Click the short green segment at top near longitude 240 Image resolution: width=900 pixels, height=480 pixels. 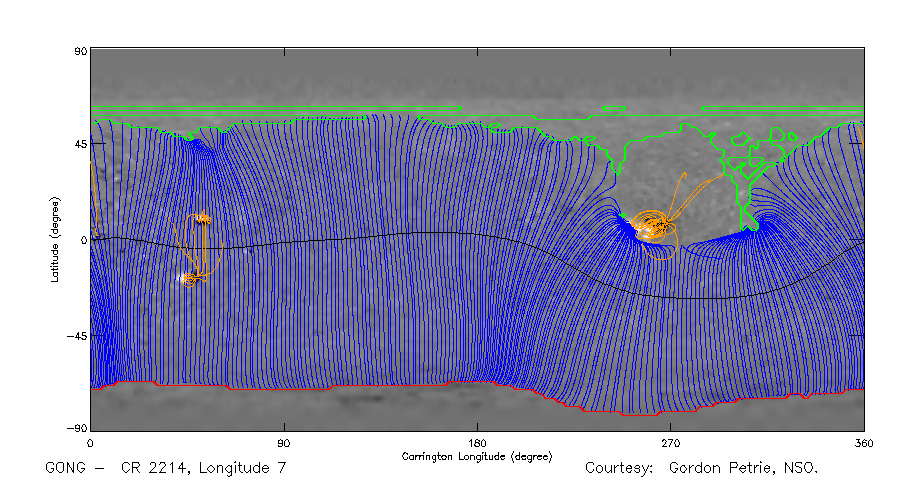[613, 106]
